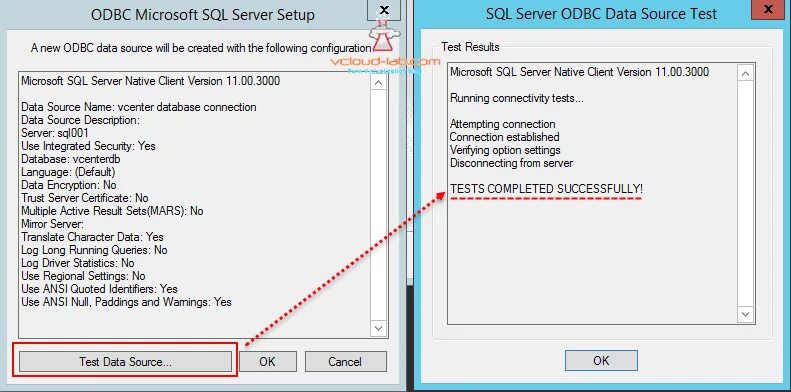Select the 'Translate Character Data: Yes' line
Viewport: 791px width, 392px height.
coord(92,237)
